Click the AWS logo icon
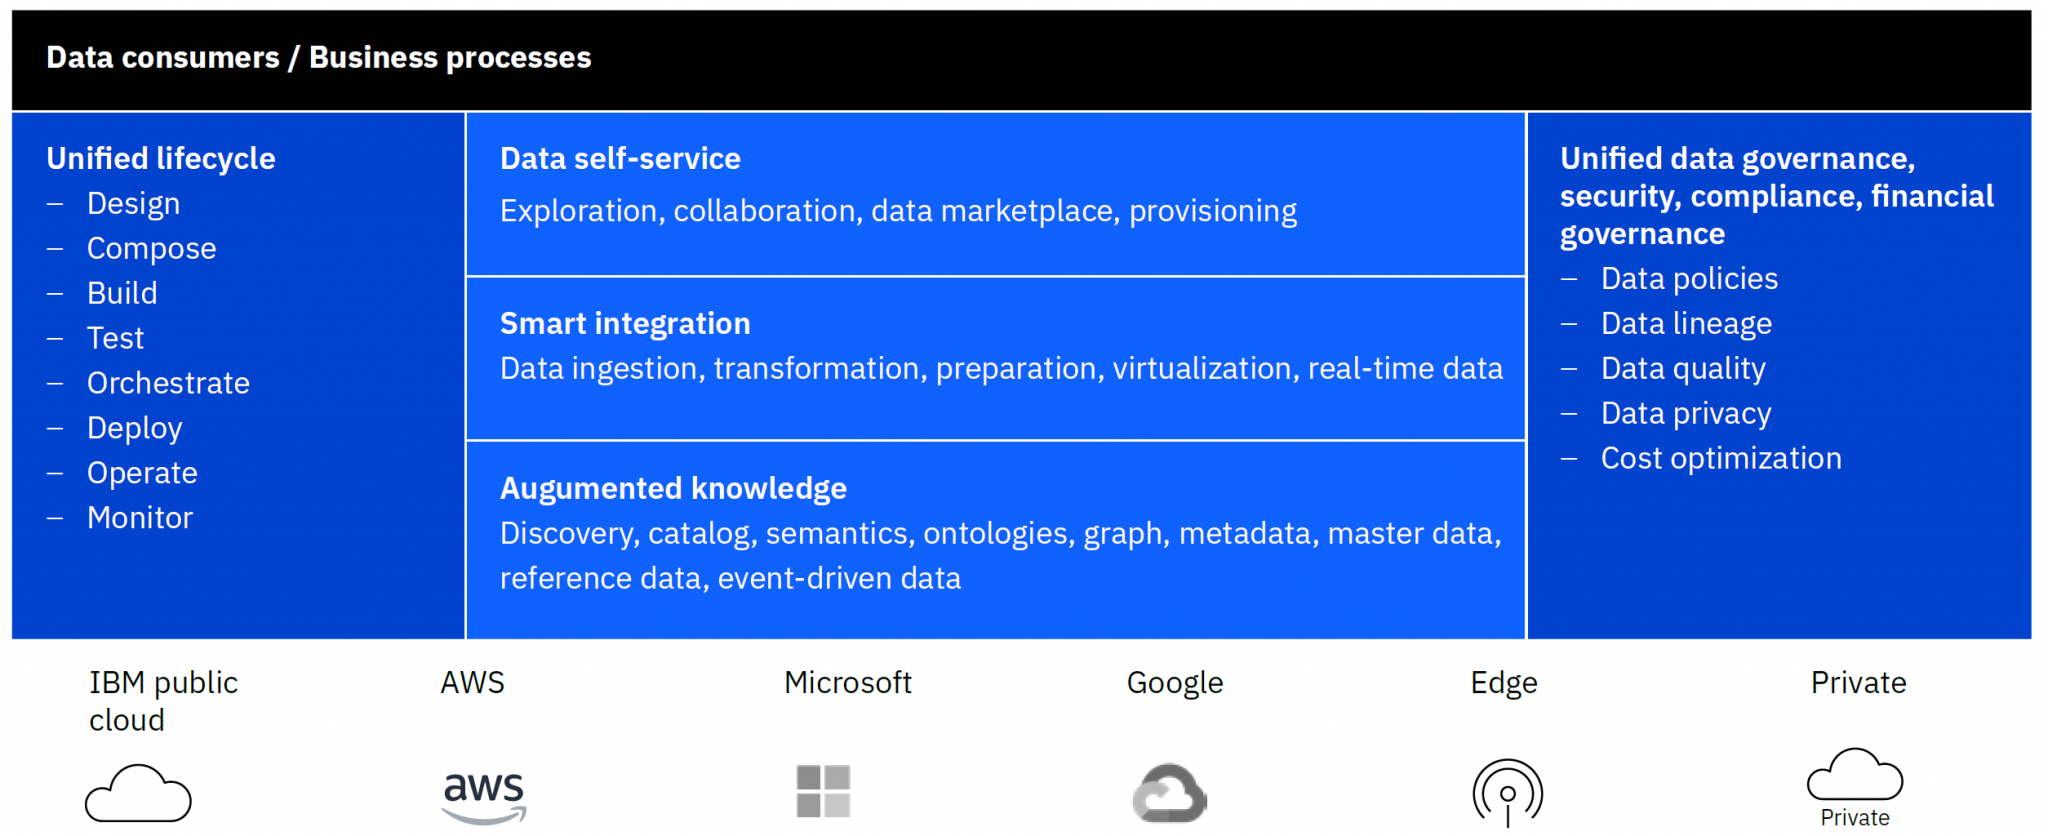 [484, 797]
